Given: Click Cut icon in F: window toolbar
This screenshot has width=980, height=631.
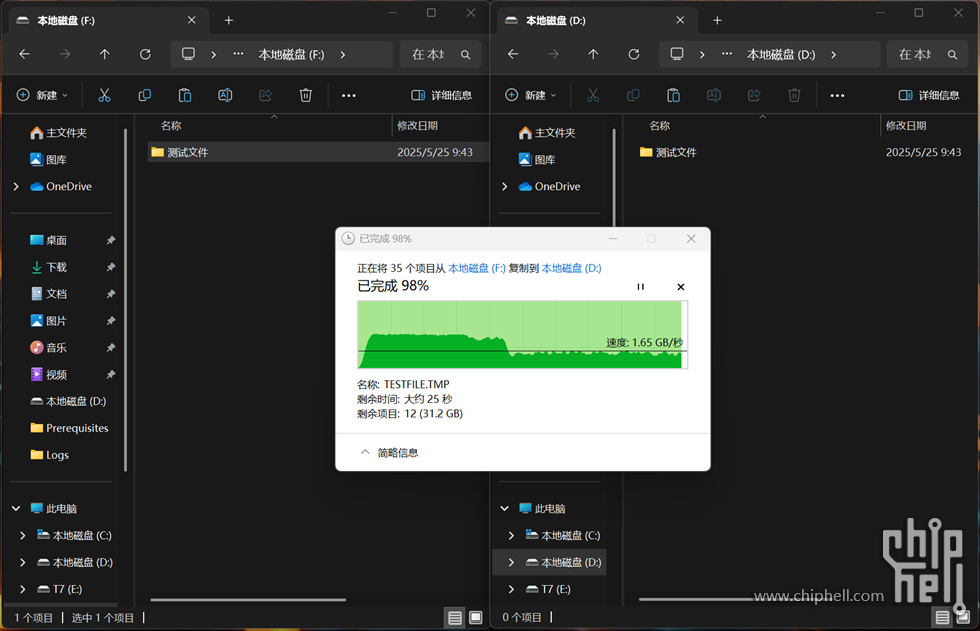Looking at the screenshot, I should tap(104, 95).
